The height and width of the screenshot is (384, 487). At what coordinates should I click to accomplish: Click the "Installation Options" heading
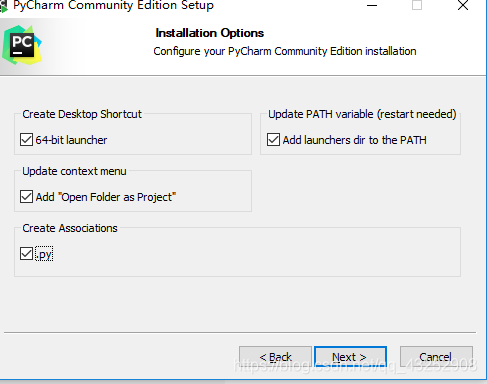210,33
